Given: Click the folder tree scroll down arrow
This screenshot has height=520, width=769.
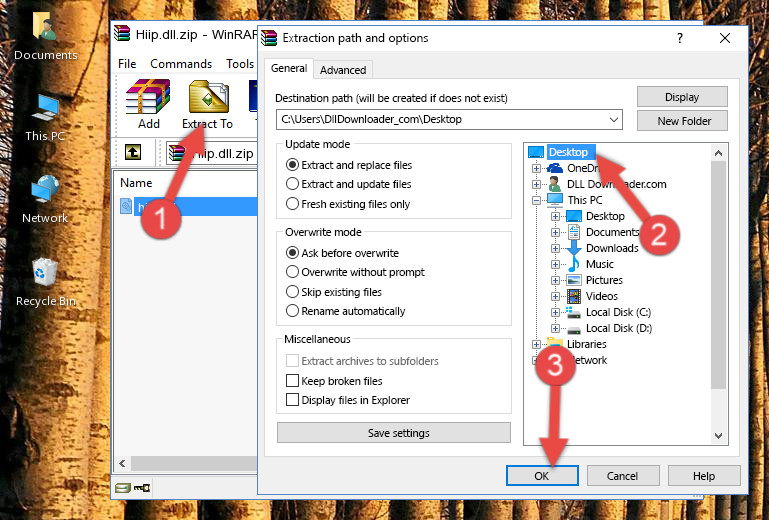Looking at the screenshot, I should click(718, 435).
